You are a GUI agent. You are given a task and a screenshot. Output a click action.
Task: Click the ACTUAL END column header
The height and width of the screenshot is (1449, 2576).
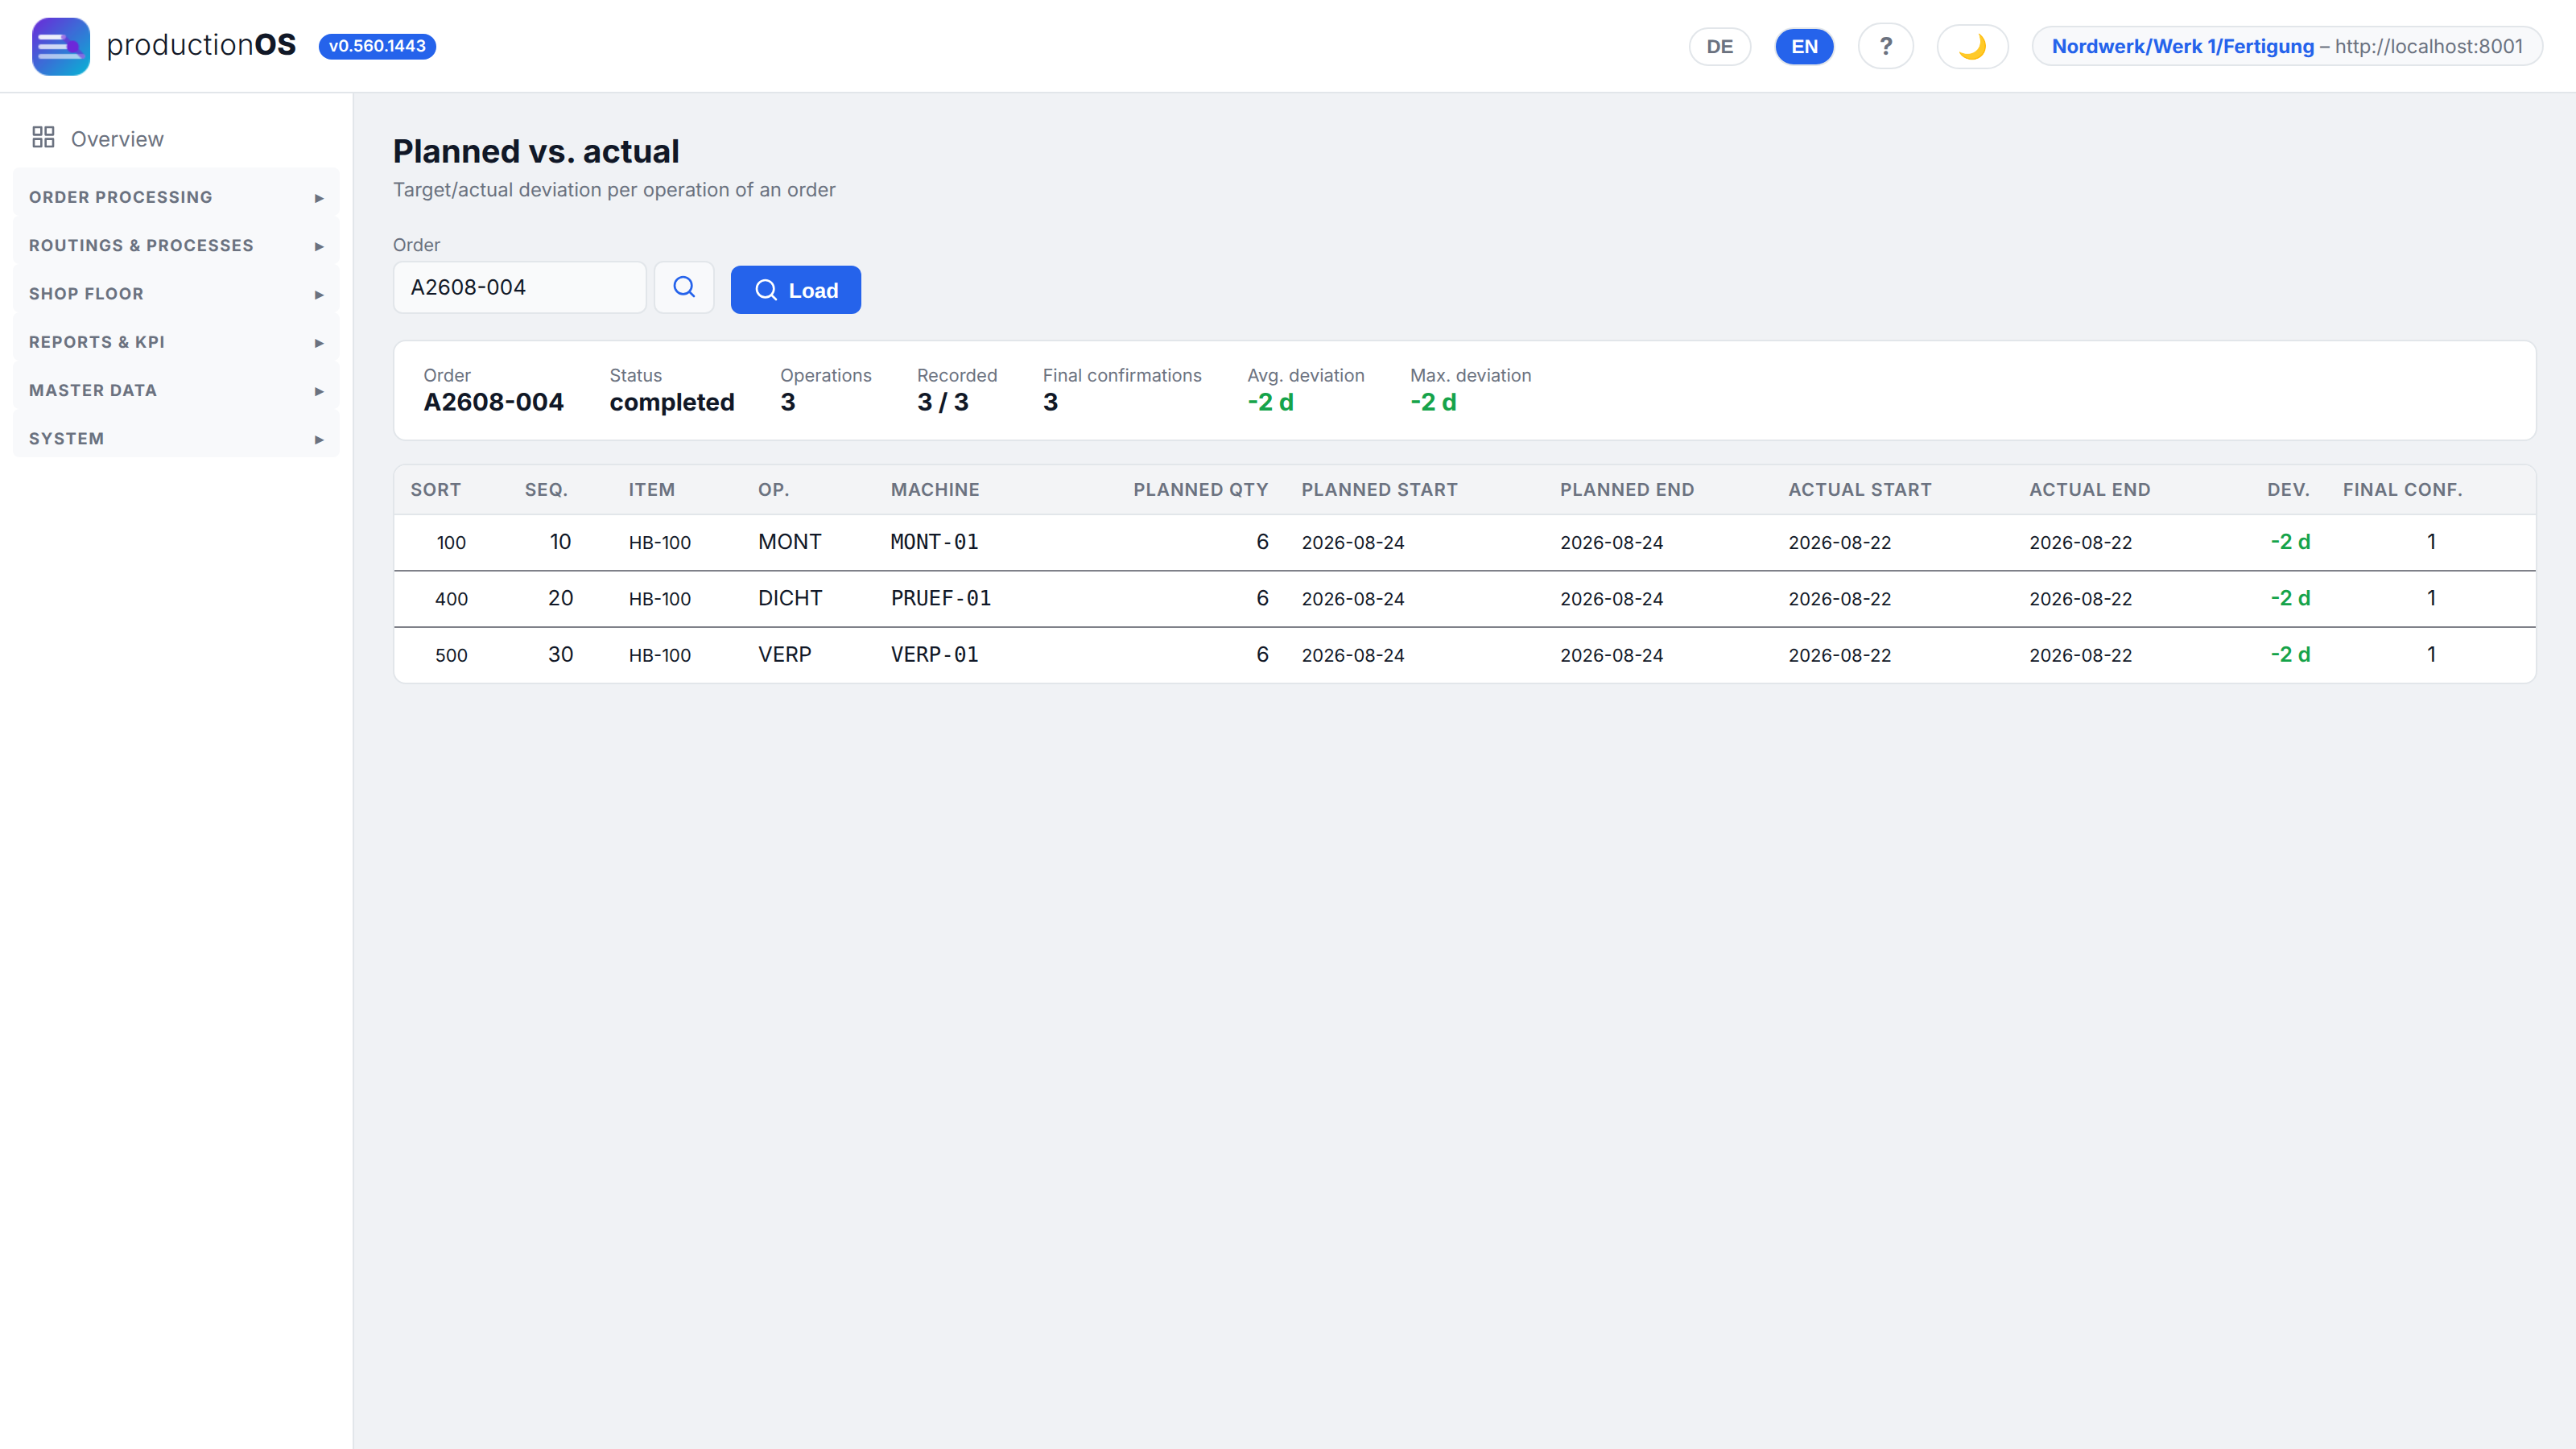(x=2089, y=490)
